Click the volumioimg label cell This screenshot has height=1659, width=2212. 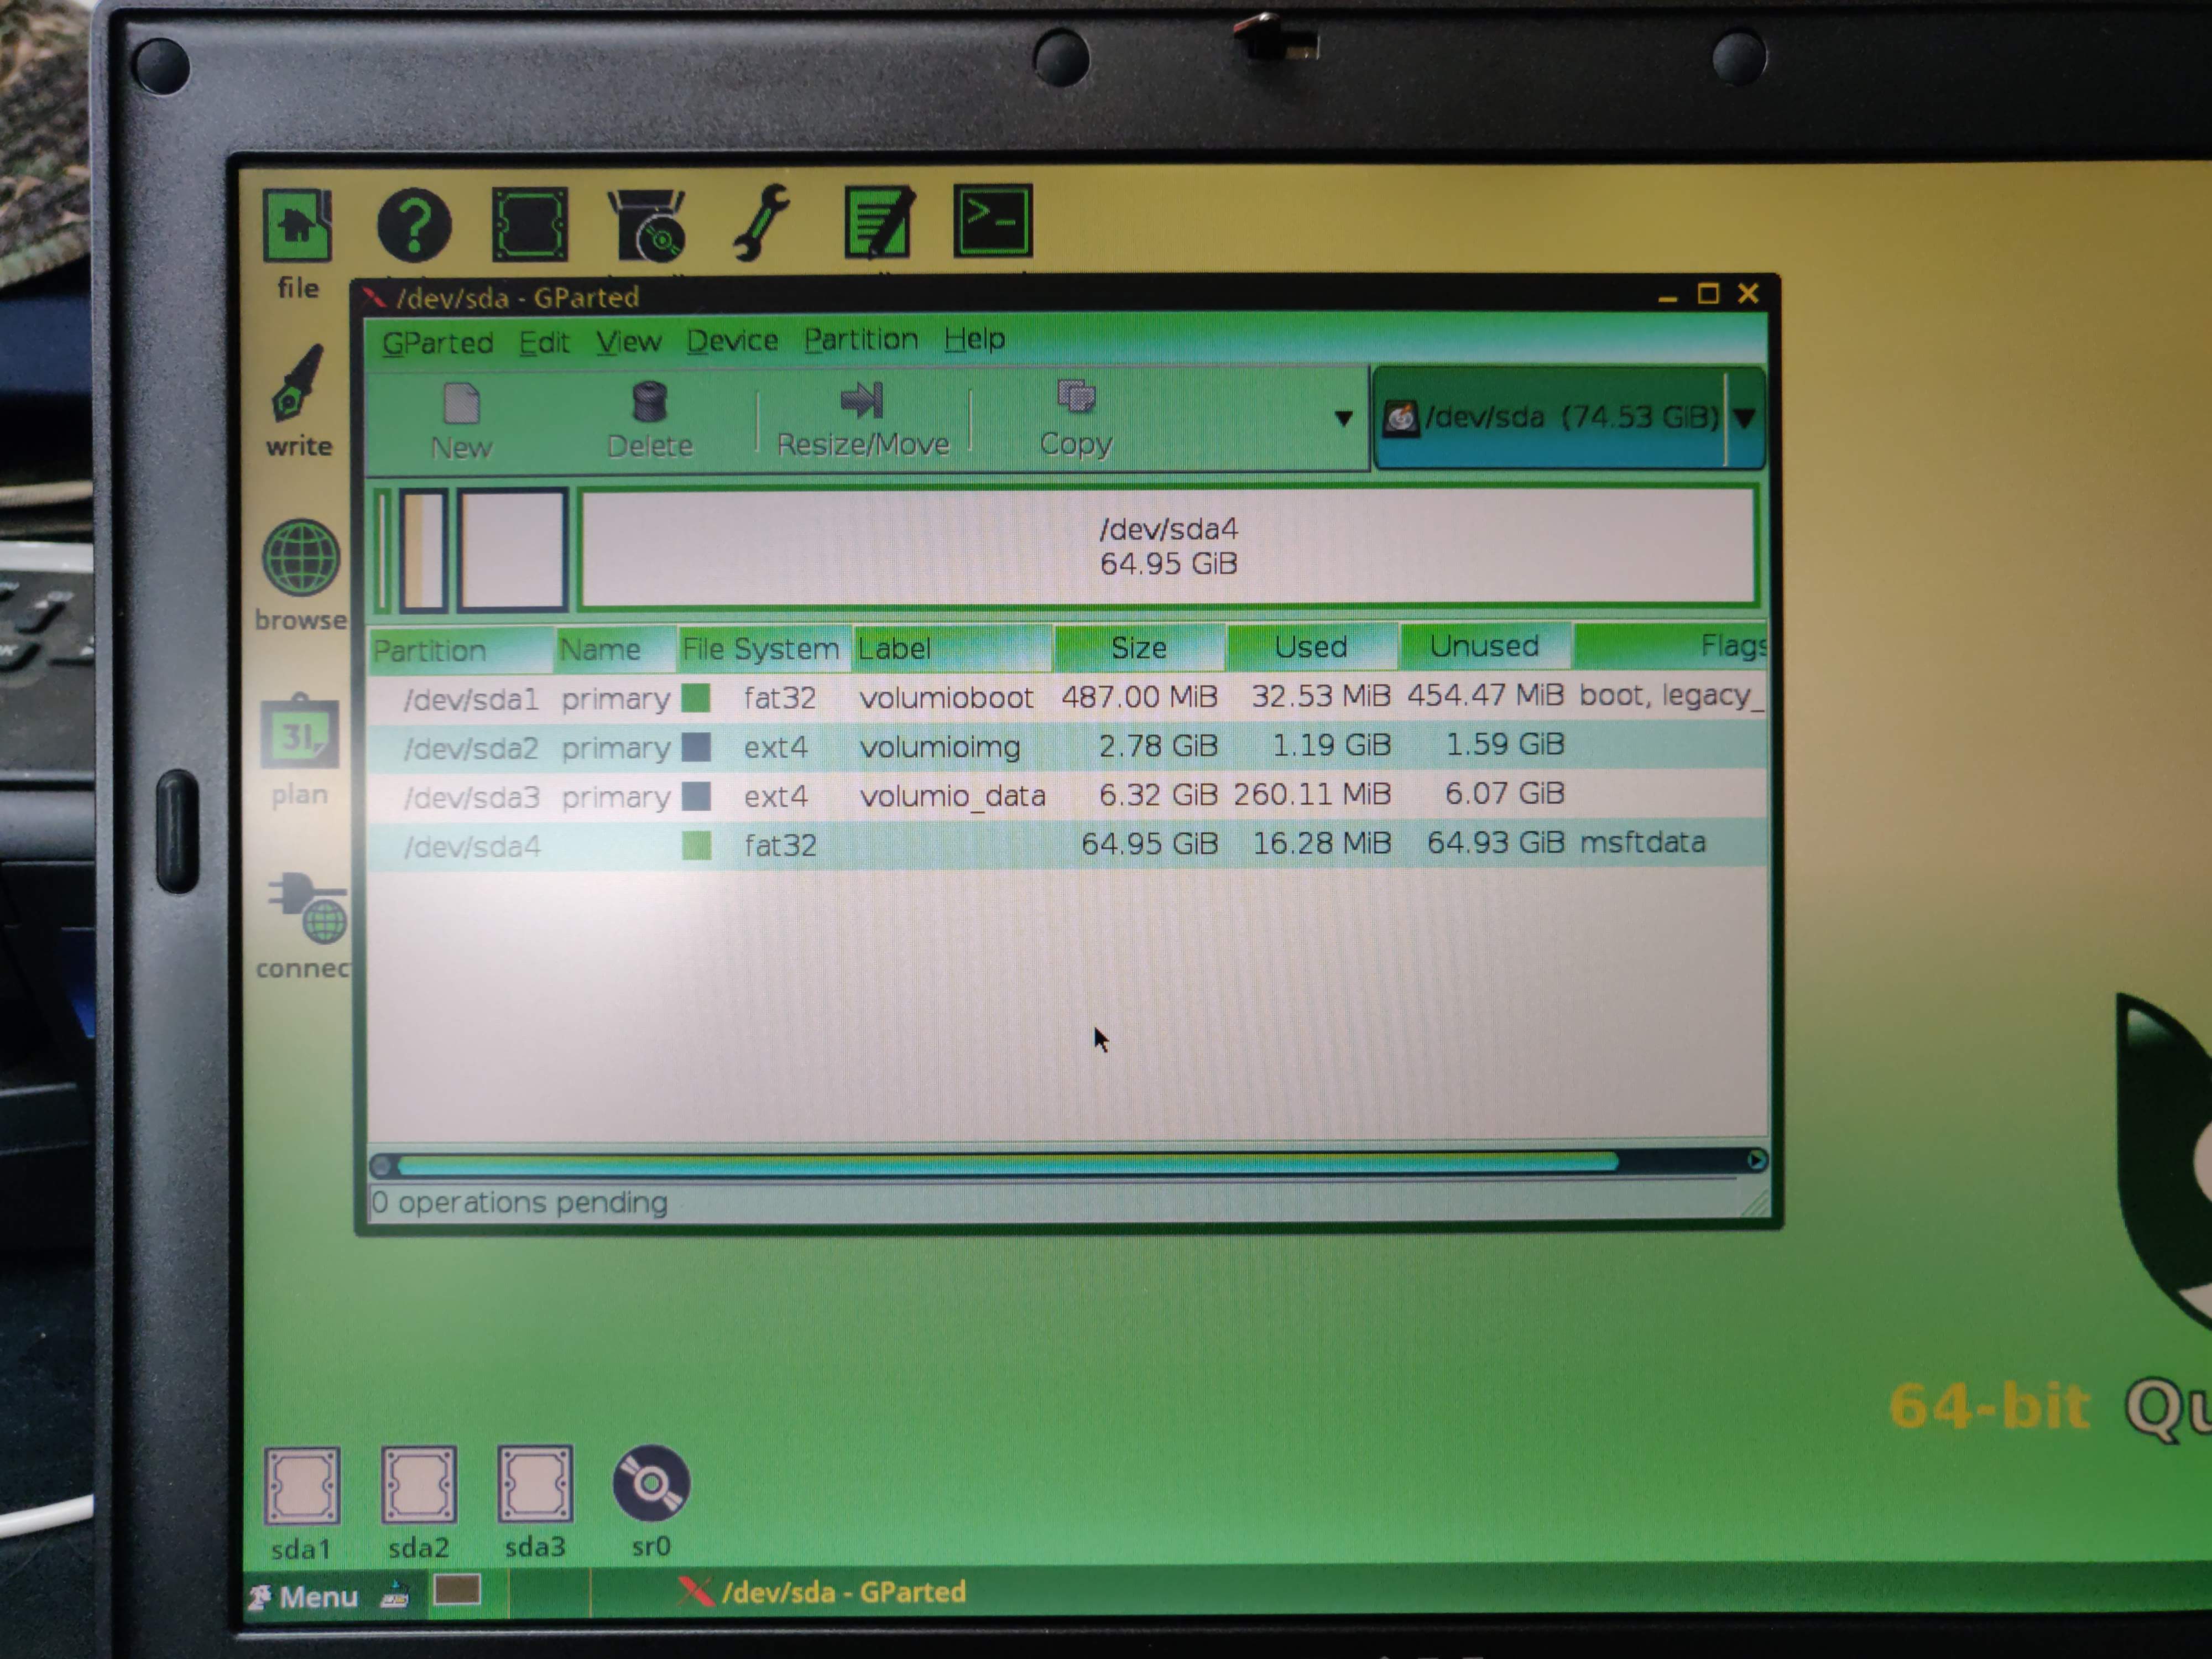940,747
